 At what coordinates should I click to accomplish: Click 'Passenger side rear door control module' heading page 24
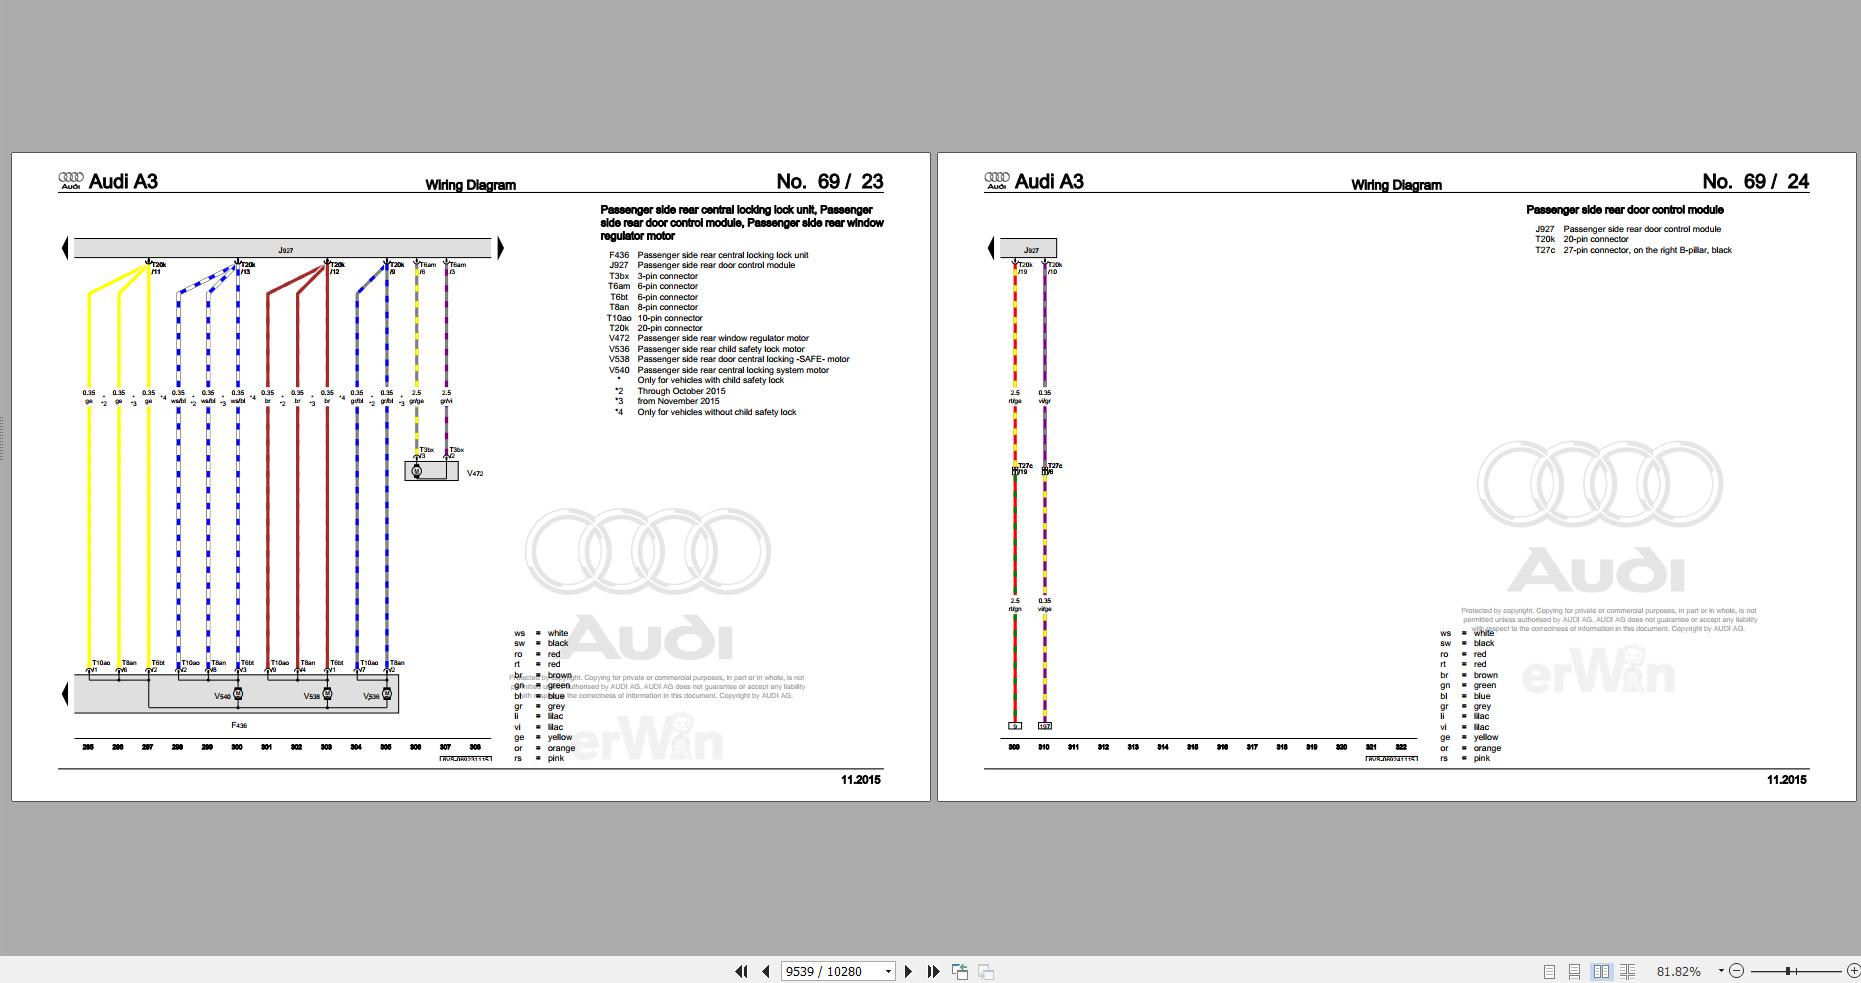1625,210
